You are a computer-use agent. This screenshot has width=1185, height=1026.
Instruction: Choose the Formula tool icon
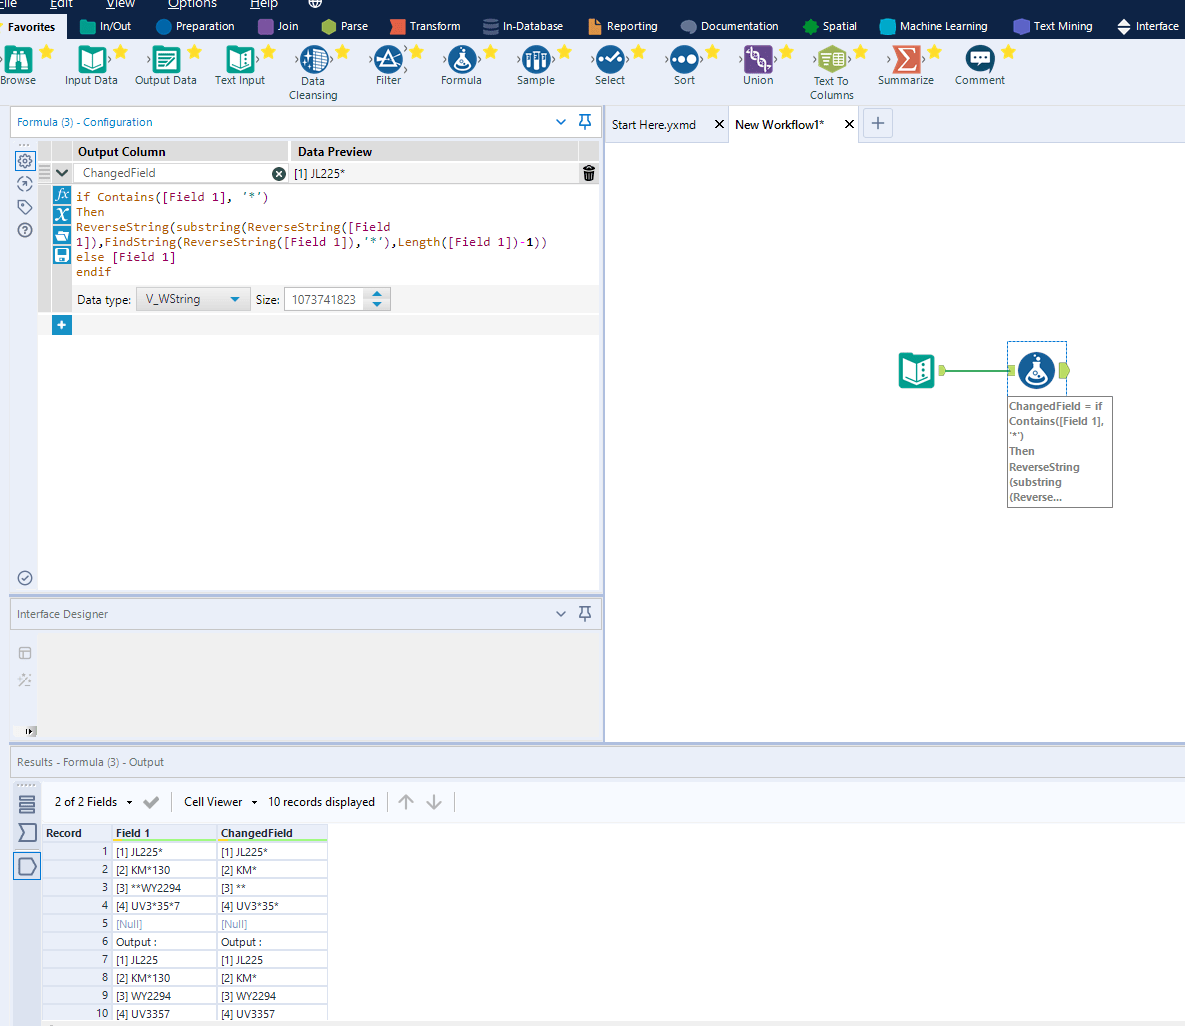point(461,62)
